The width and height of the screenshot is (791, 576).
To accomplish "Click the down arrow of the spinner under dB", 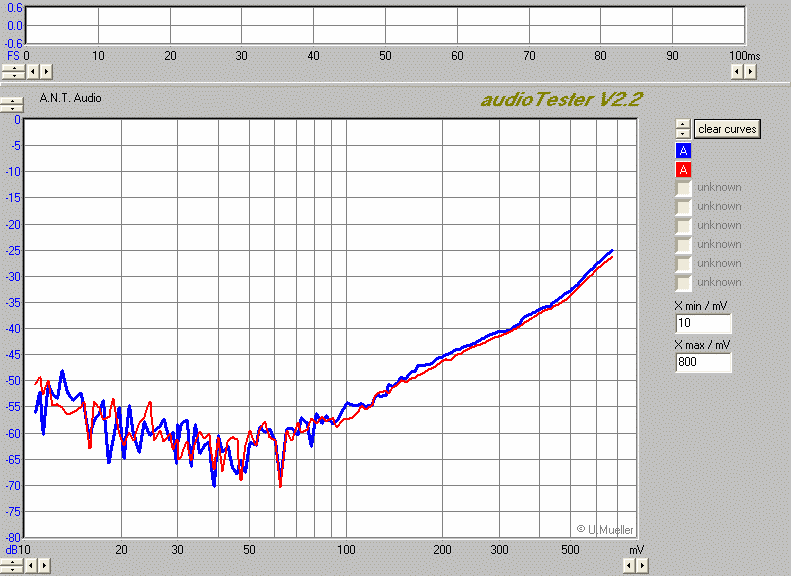I will point(12,569).
